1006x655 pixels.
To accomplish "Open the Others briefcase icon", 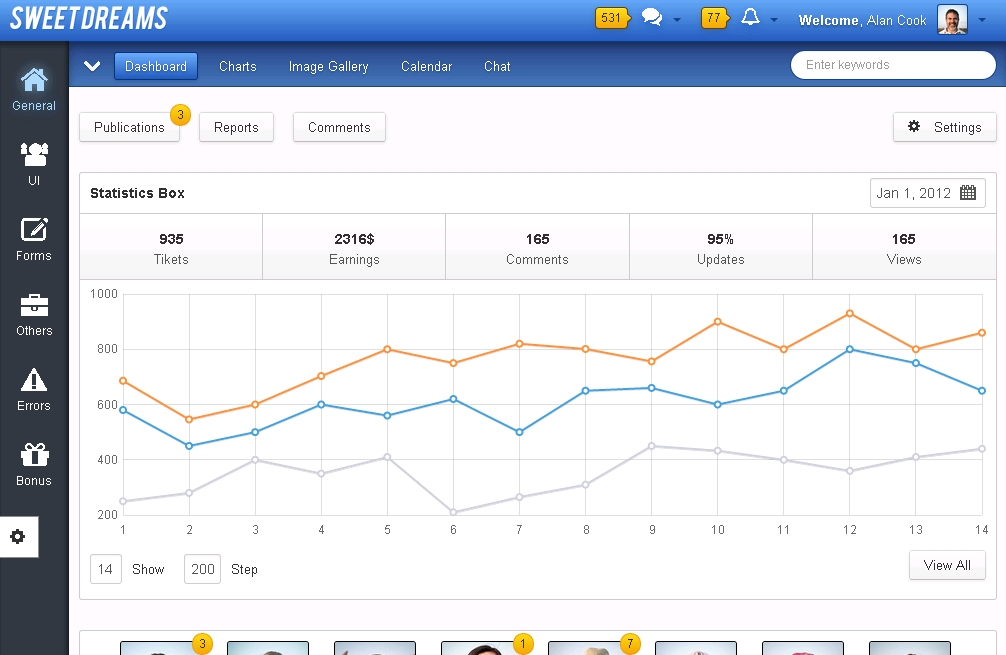I will (x=34, y=305).
